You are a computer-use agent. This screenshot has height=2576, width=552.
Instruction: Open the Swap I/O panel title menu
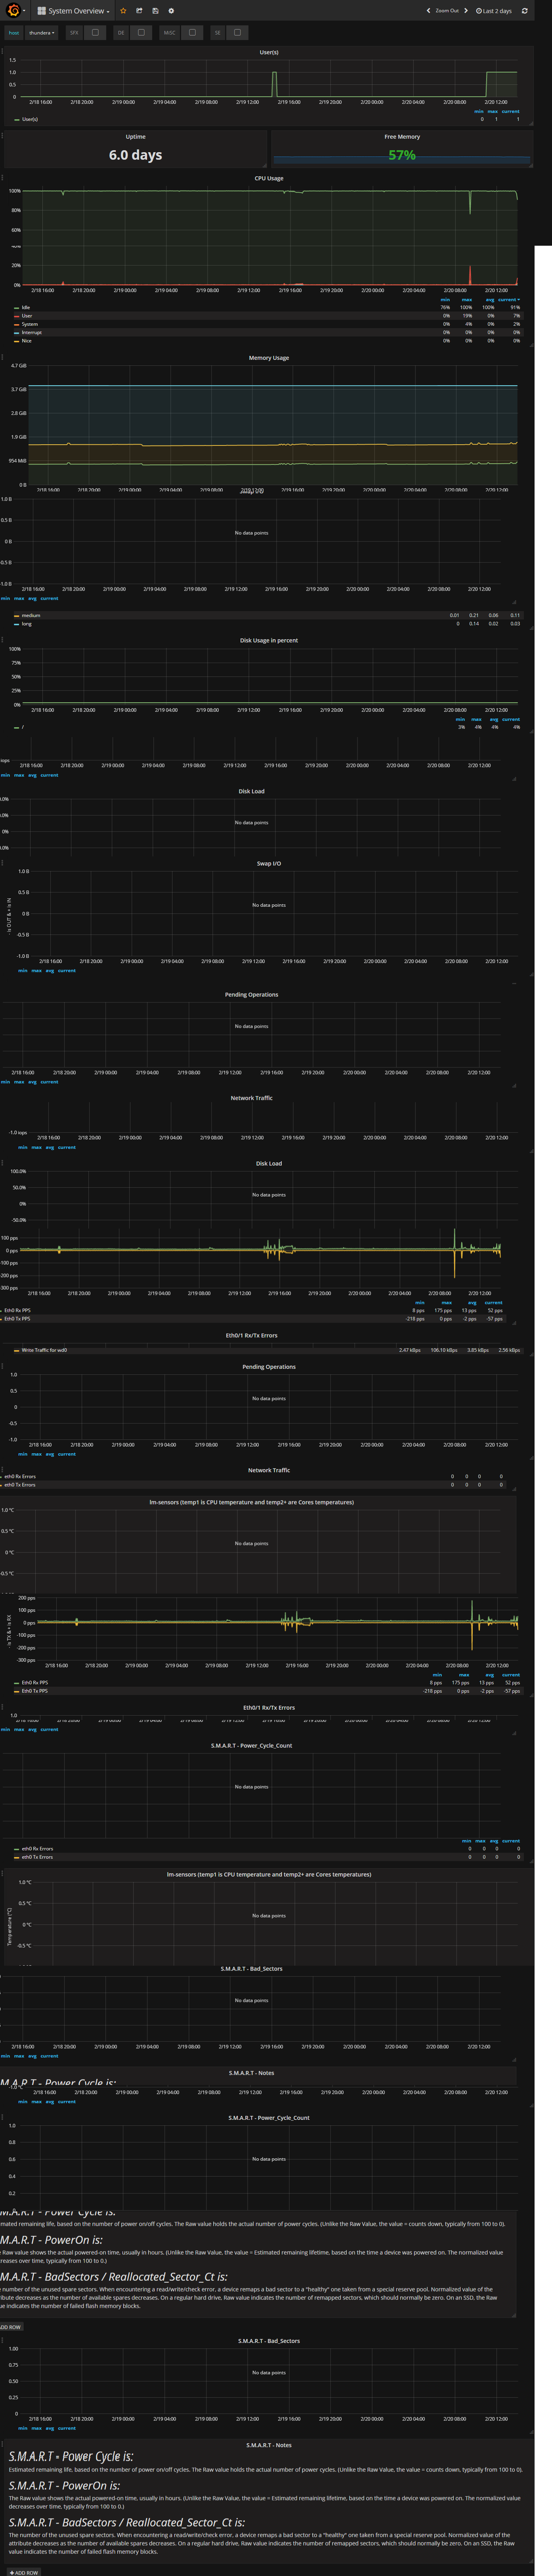269,863
